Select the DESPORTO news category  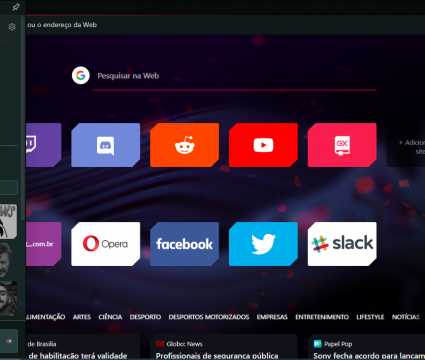point(145,317)
